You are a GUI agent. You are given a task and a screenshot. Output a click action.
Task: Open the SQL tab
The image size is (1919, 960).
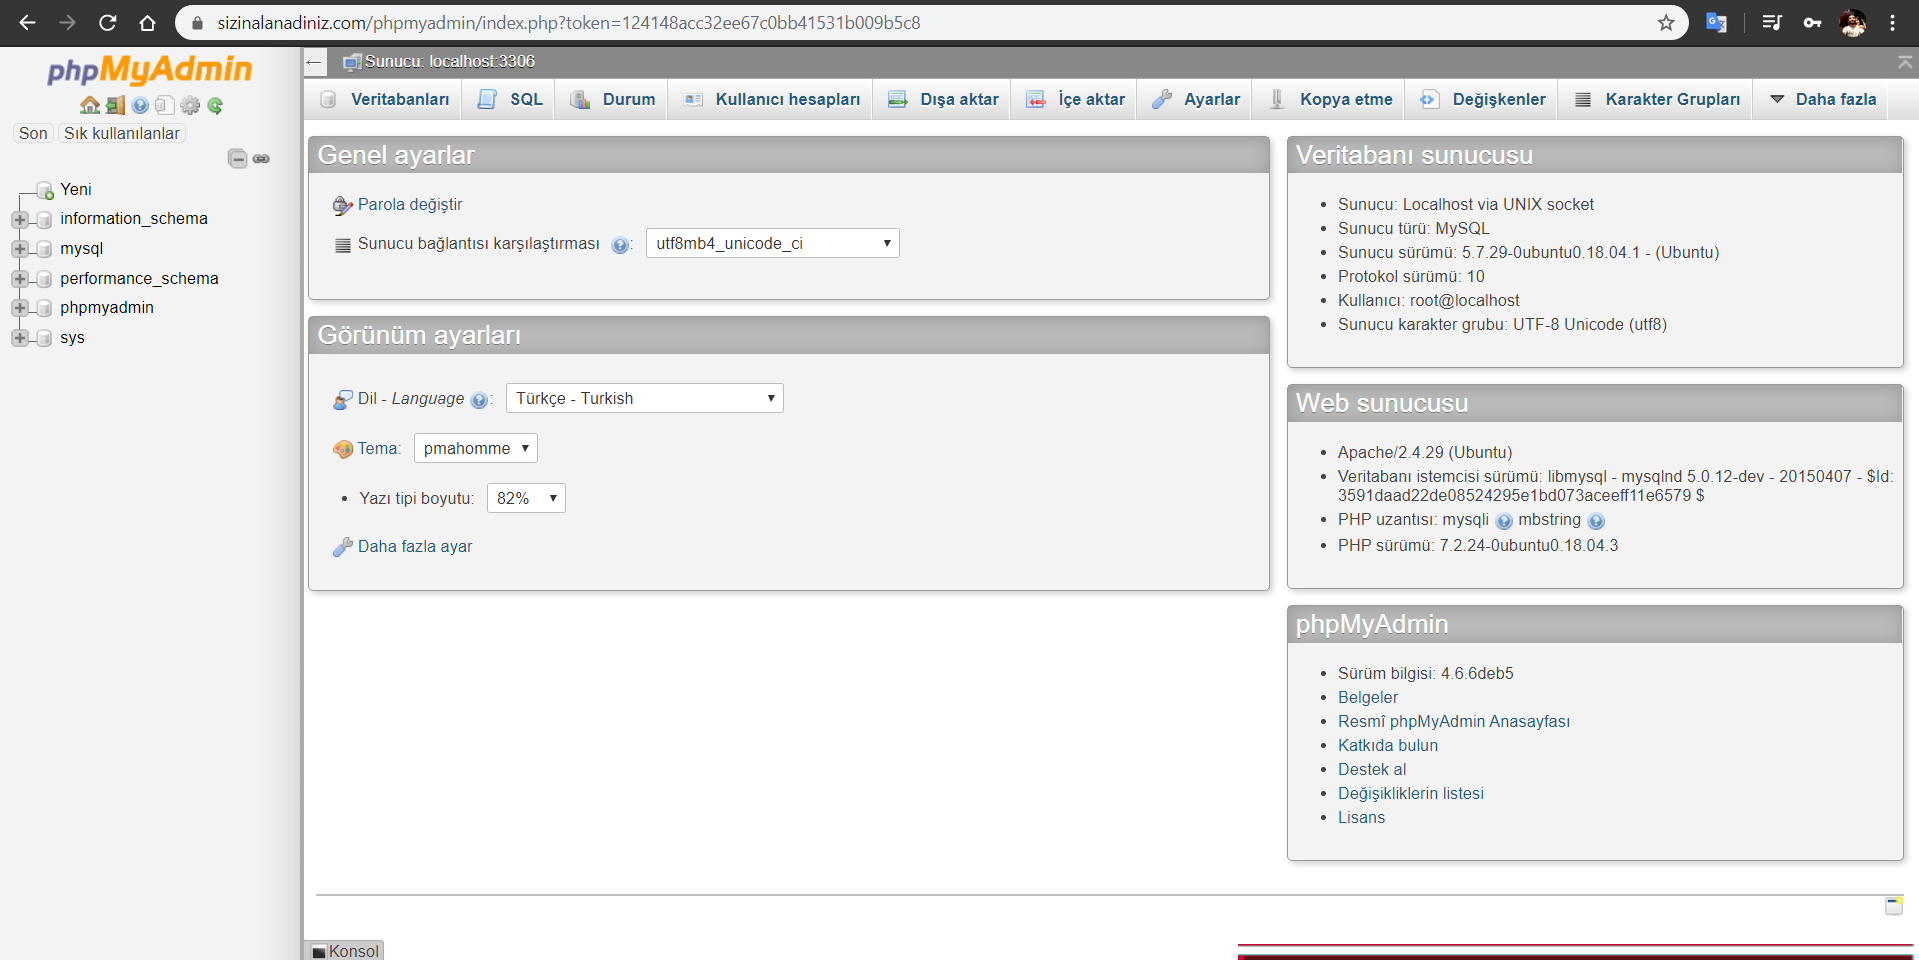coord(510,99)
